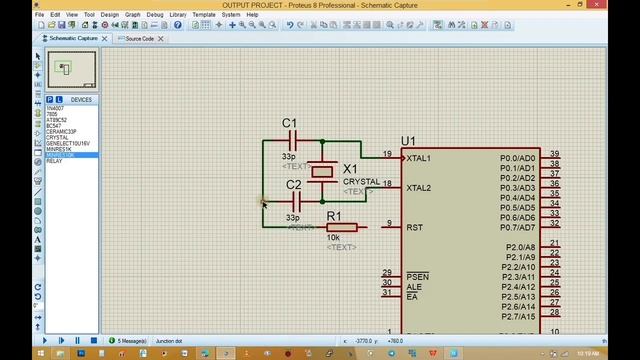Image resolution: width=640 pixels, height=360 pixels.
Task: Select the Junction Dot mode tool
Action: (x=38, y=75)
